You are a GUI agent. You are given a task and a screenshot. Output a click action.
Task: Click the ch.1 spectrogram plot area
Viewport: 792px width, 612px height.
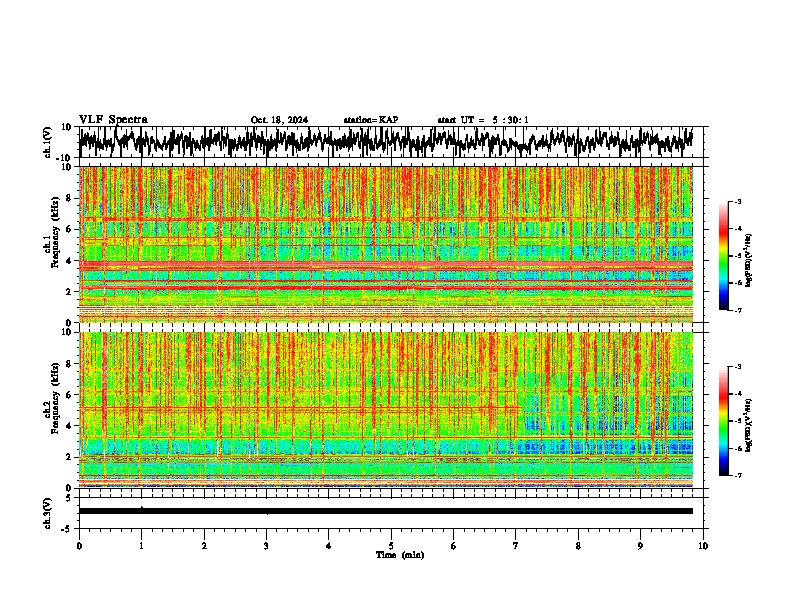386,244
